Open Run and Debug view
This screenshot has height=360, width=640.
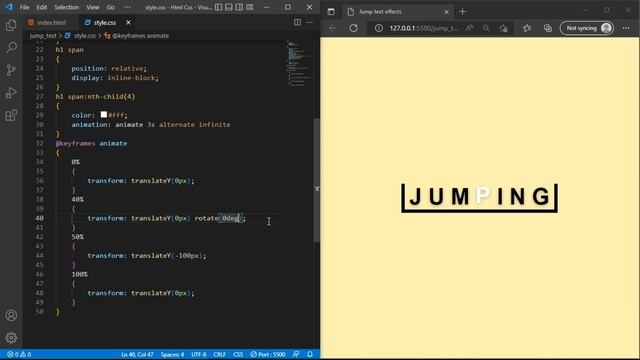(11, 93)
